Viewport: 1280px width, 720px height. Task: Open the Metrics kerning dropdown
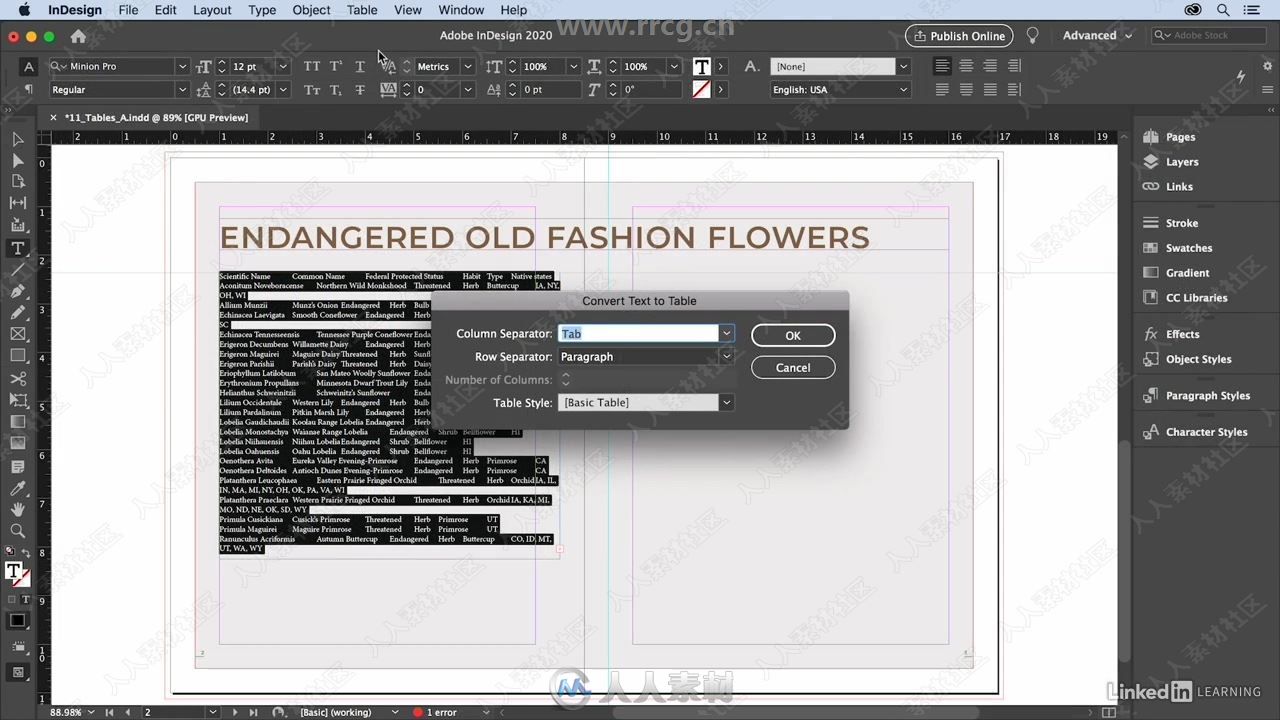tap(467, 66)
